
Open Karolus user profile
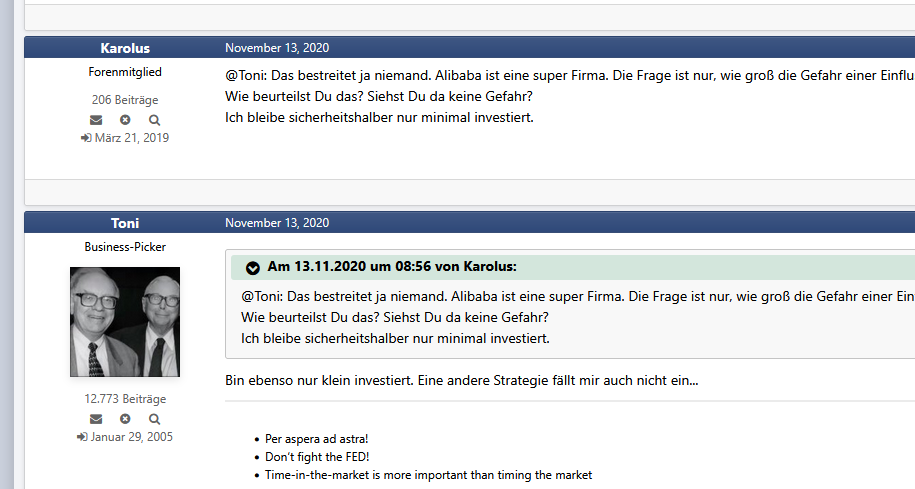click(125, 48)
